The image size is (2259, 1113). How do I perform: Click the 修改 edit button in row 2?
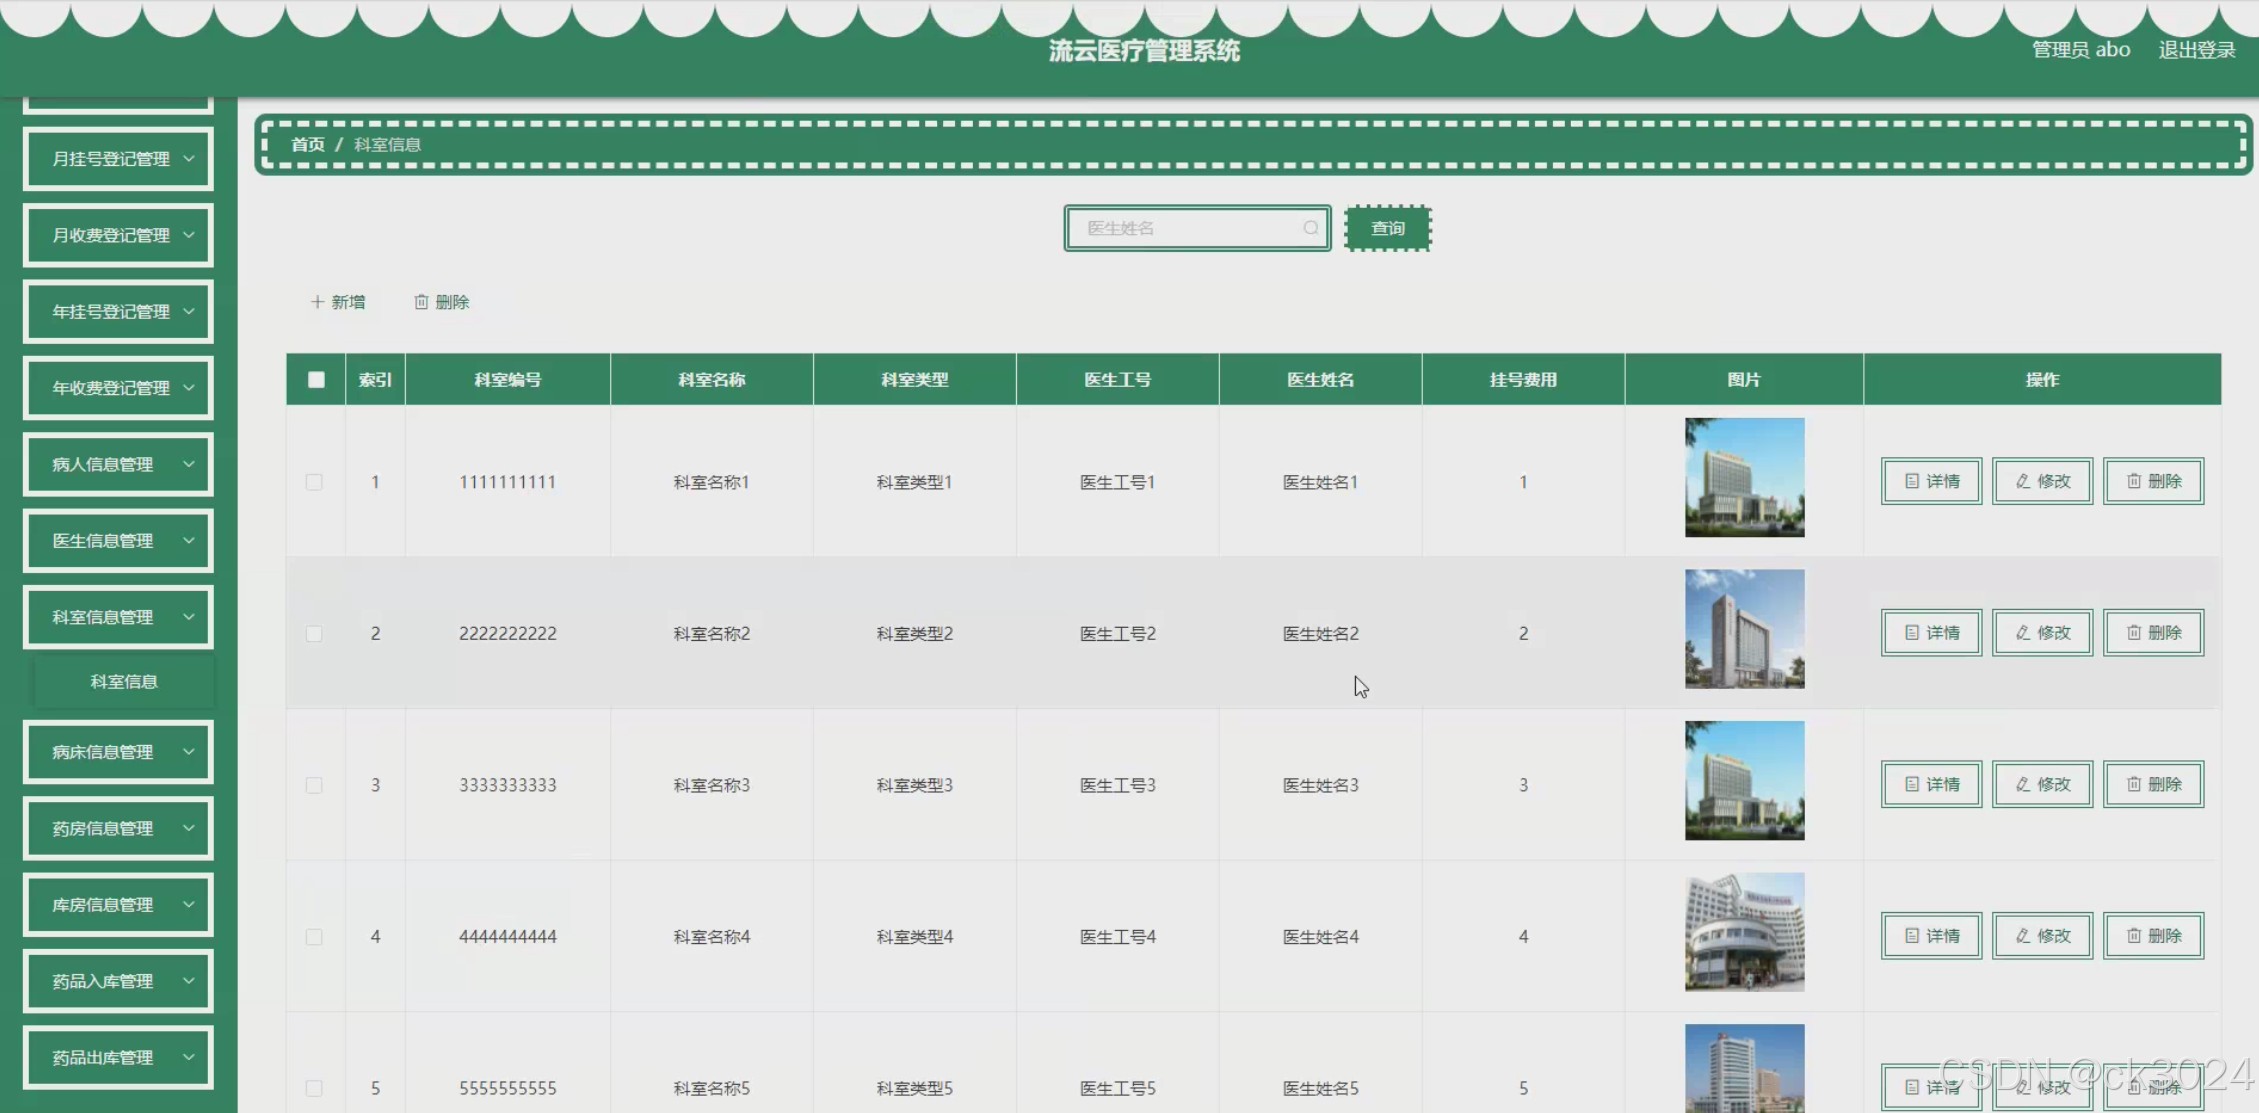click(2042, 633)
